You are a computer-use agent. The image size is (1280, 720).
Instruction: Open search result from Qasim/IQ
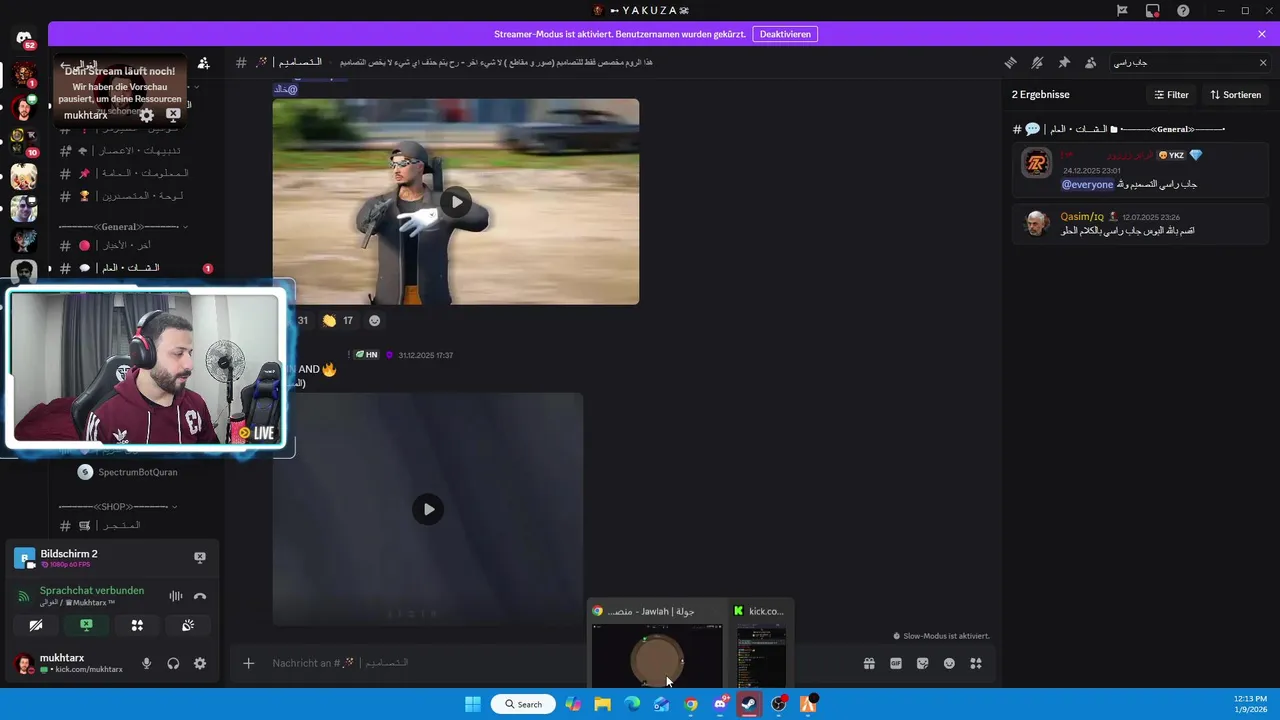point(1140,224)
